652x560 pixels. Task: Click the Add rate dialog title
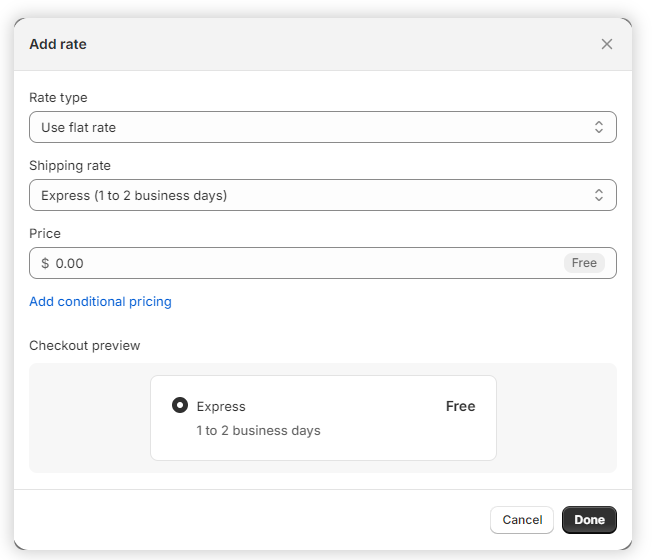(58, 44)
